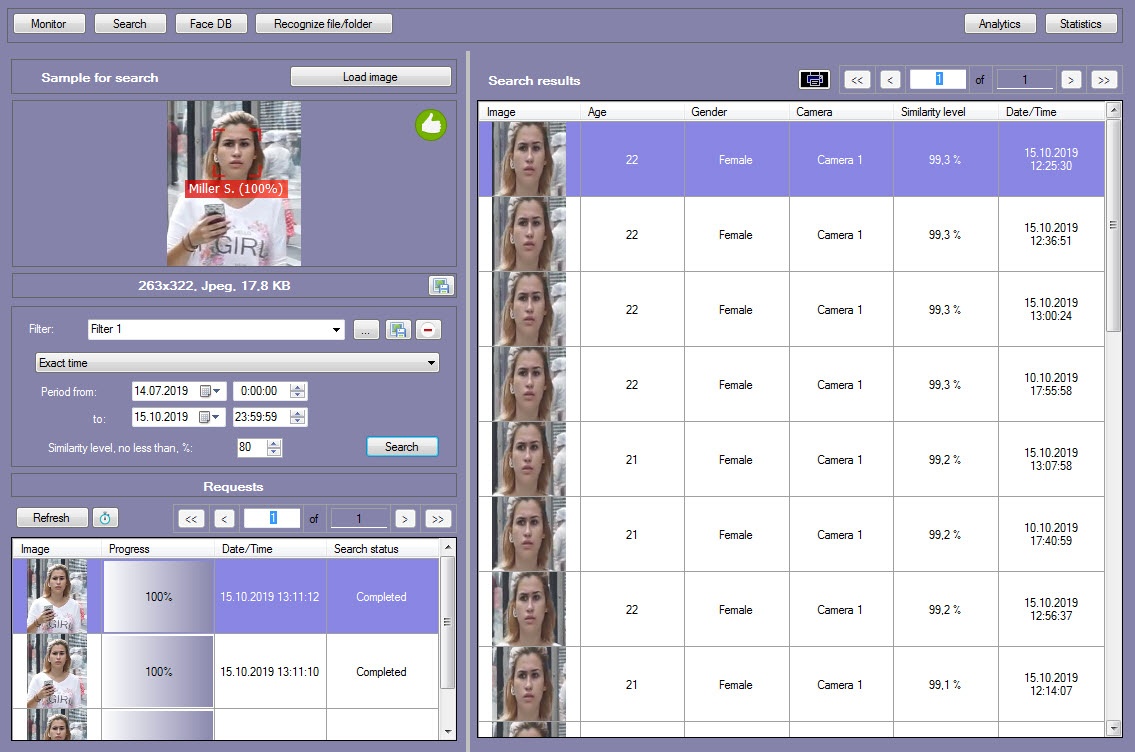This screenshot has height=752, width=1135.
Task: Expand the Filter 1 dropdown
Action: 336,329
